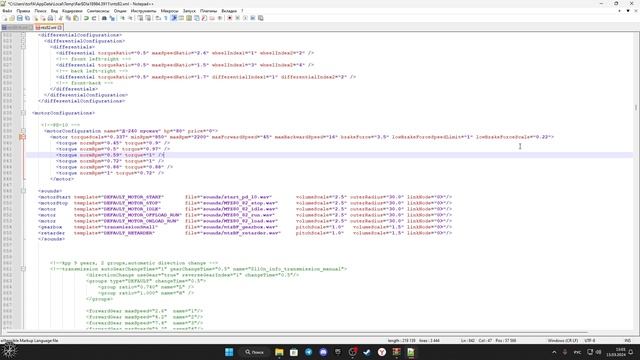Viewport: 640px width, 360px height.
Task: Click the vertical scrollbar thumb
Action: pos(636,107)
